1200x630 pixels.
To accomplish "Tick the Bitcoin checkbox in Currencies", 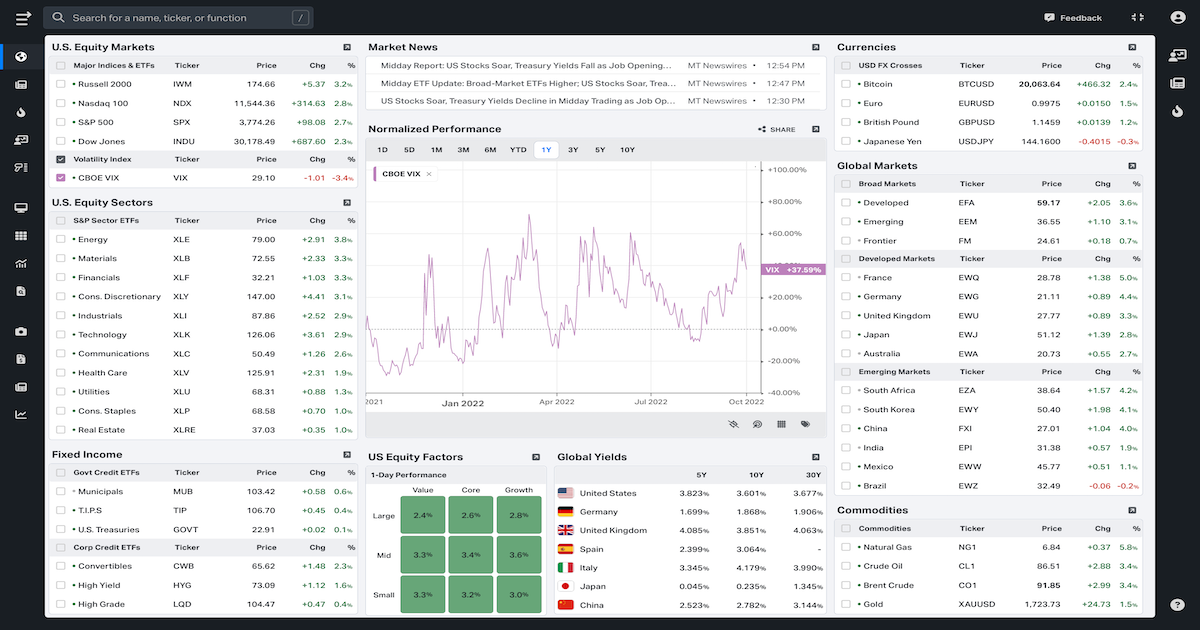I will point(846,84).
